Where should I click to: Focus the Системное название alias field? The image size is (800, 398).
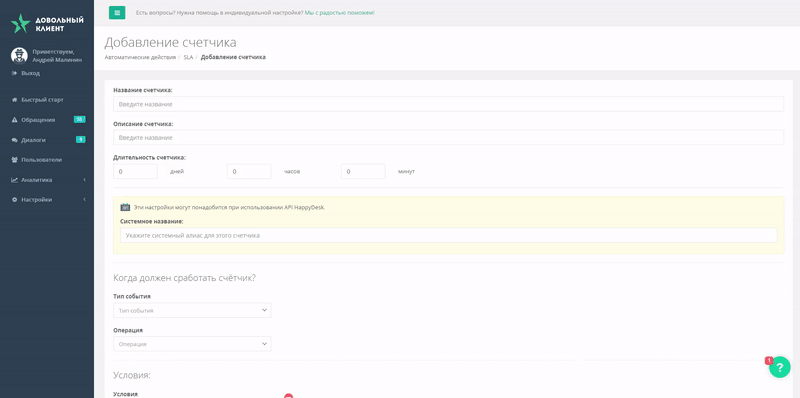tap(448, 235)
